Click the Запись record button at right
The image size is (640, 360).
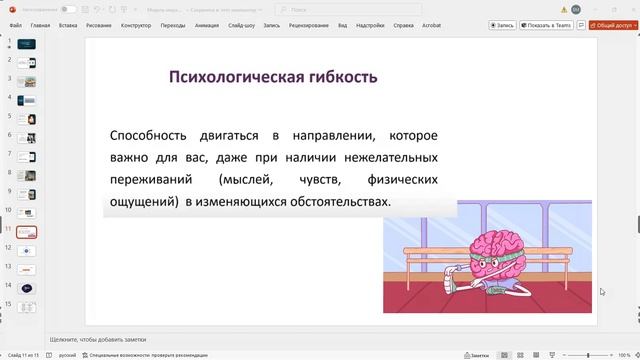tap(502, 25)
